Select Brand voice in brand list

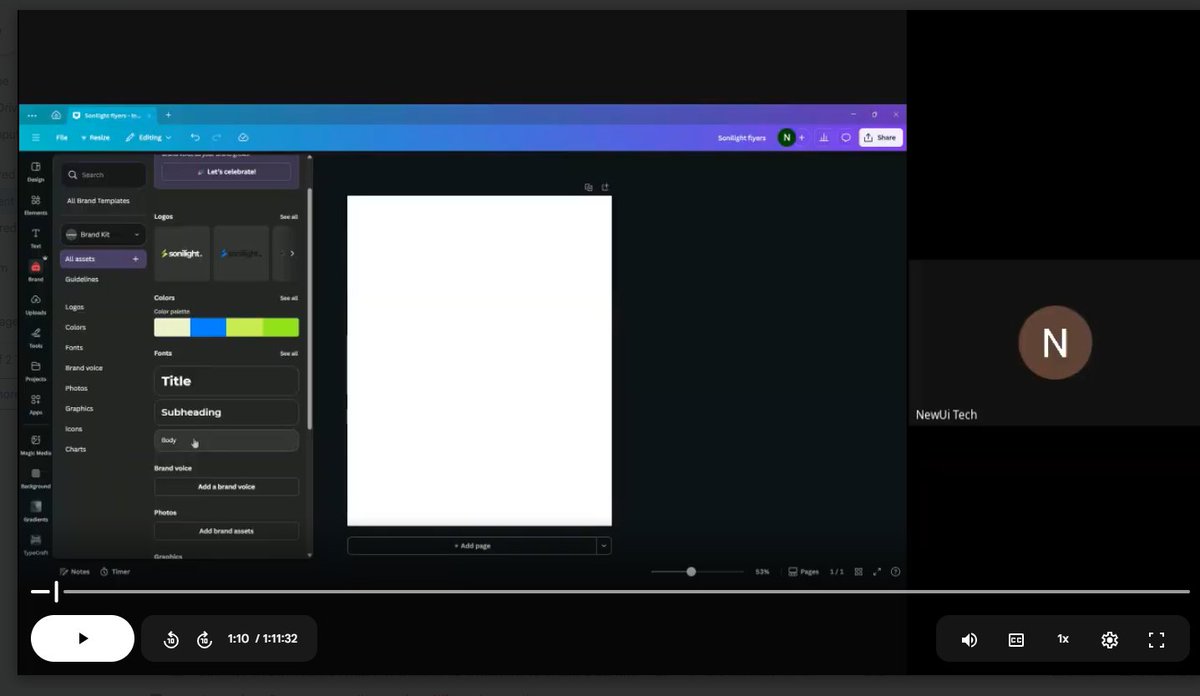(x=84, y=368)
